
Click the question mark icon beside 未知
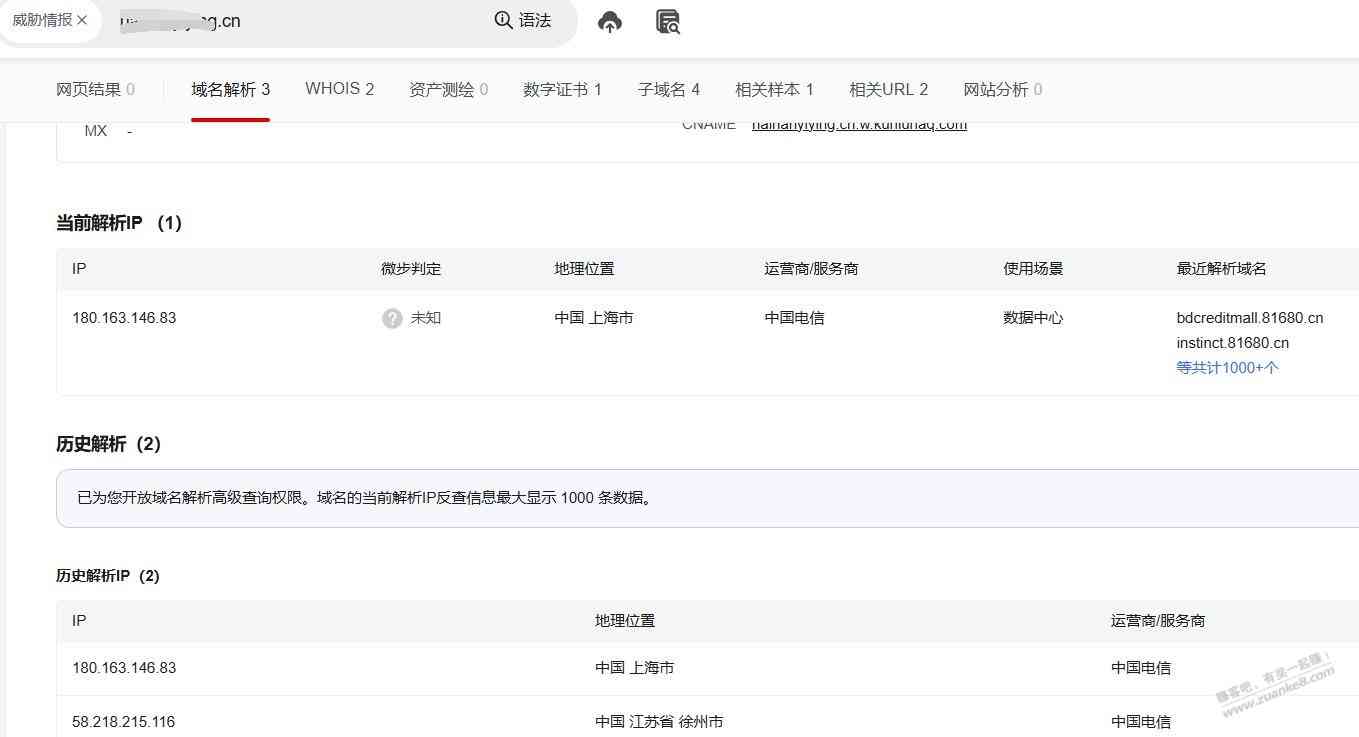point(392,318)
